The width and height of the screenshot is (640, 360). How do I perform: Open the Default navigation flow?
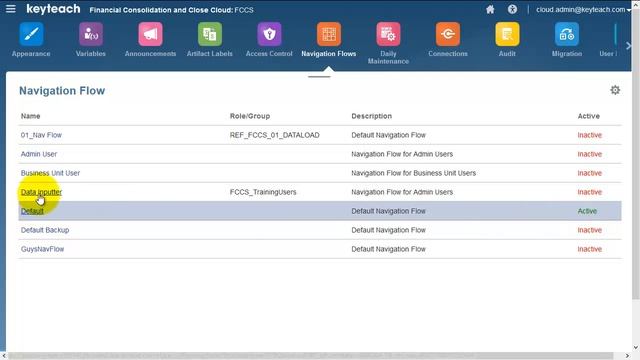pyautogui.click(x=32, y=211)
